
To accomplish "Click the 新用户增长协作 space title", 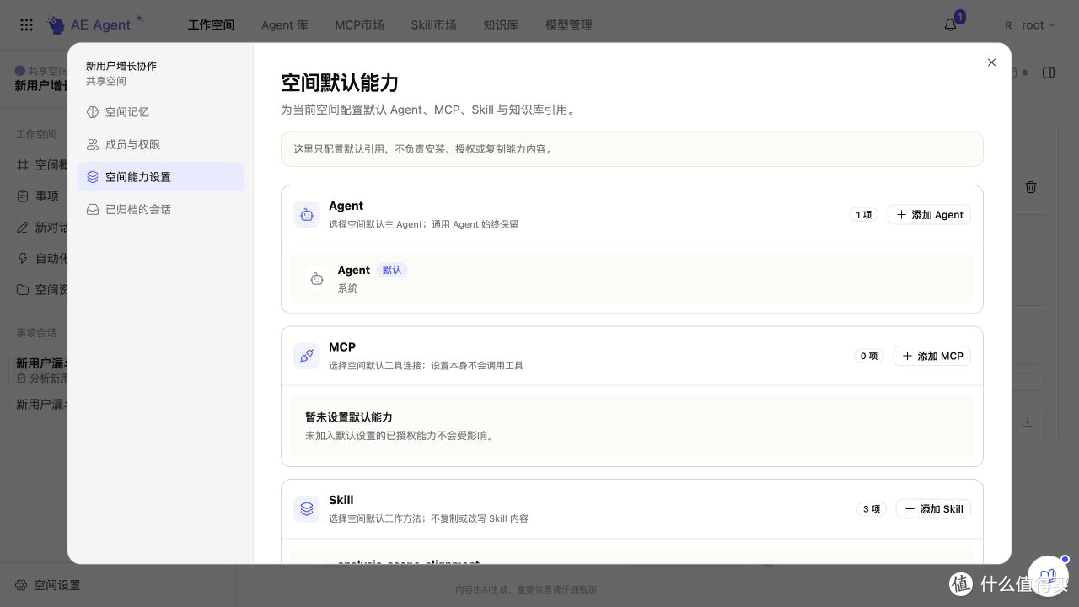I will (121, 66).
